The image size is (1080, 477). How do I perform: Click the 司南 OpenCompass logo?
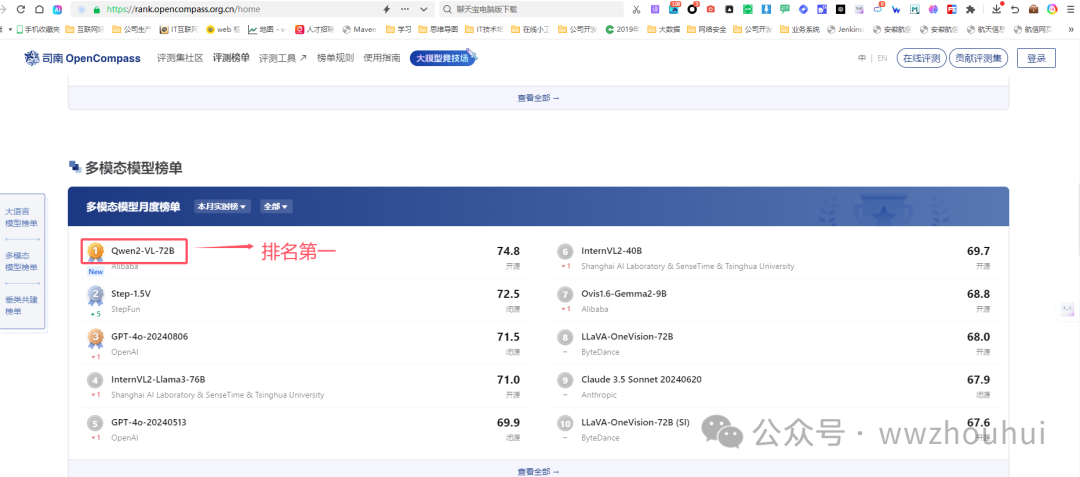85,58
